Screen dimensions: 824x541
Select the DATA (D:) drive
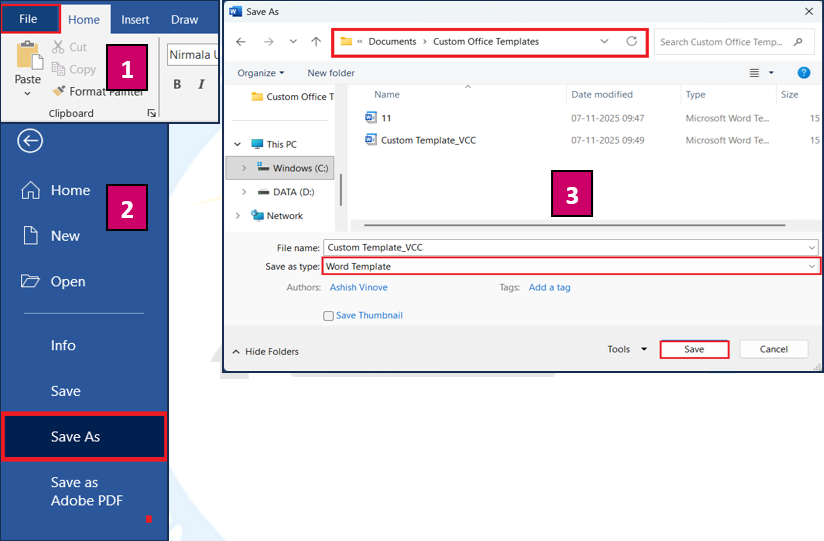(x=286, y=192)
